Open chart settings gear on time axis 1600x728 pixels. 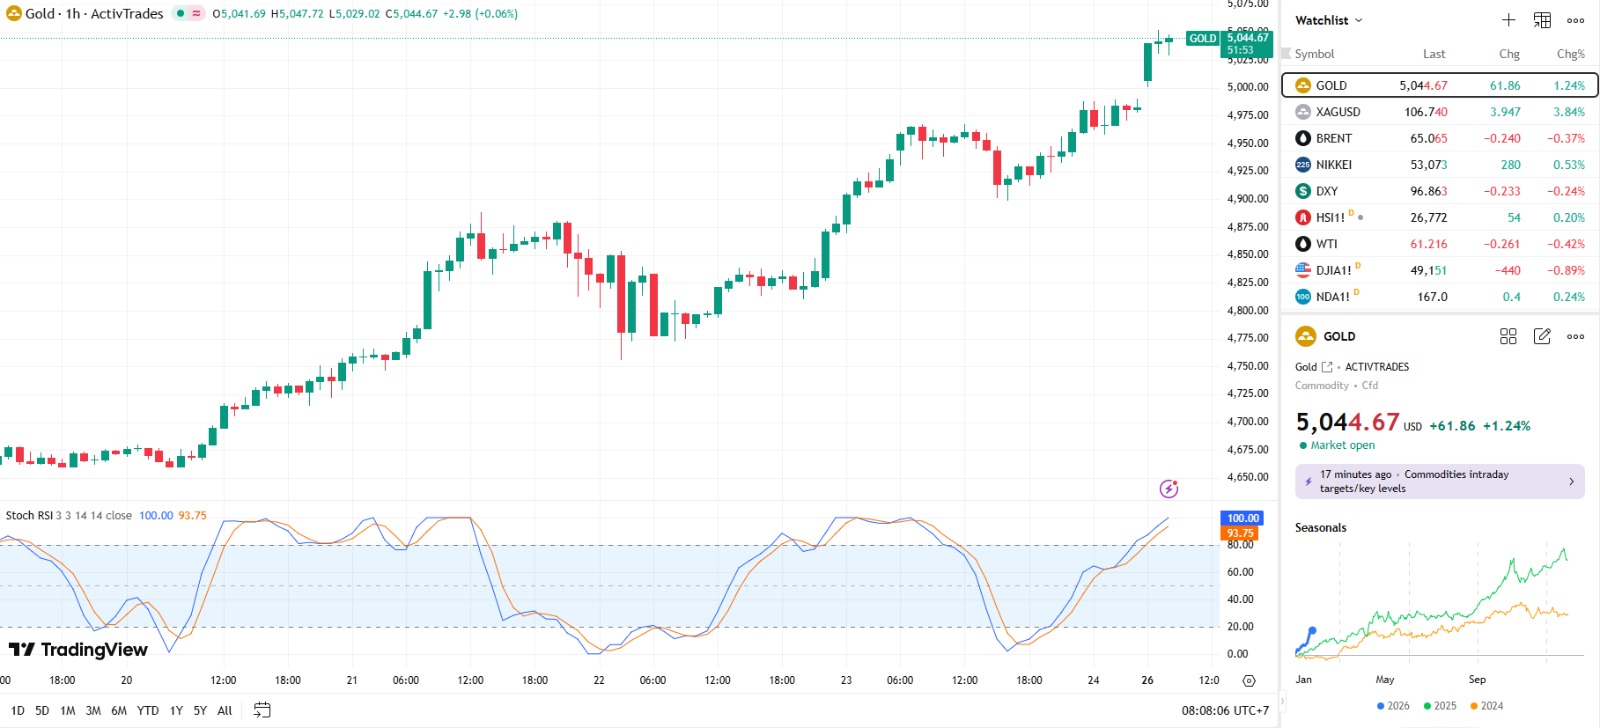click(1248, 681)
